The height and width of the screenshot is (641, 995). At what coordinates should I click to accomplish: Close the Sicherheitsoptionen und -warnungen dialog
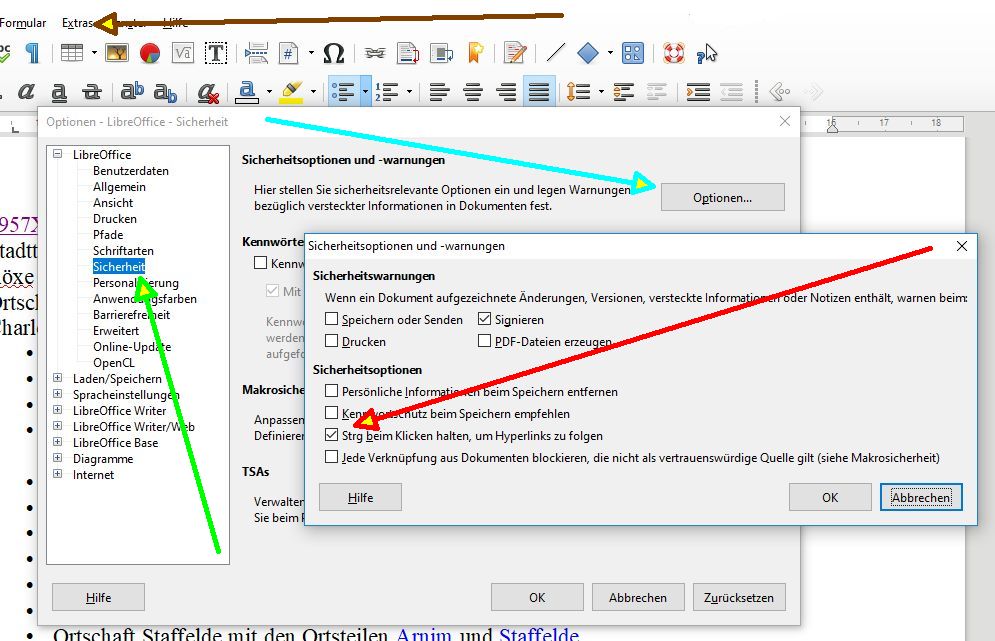tap(962, 246)
